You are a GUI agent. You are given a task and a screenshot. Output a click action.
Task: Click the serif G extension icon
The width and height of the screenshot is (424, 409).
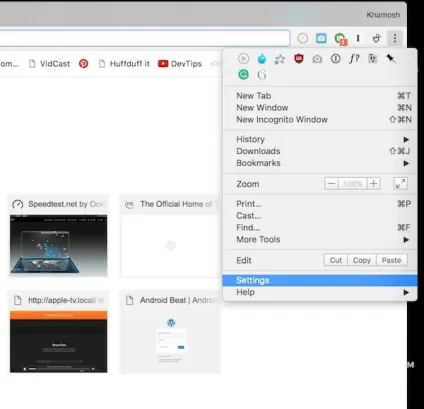262,74
